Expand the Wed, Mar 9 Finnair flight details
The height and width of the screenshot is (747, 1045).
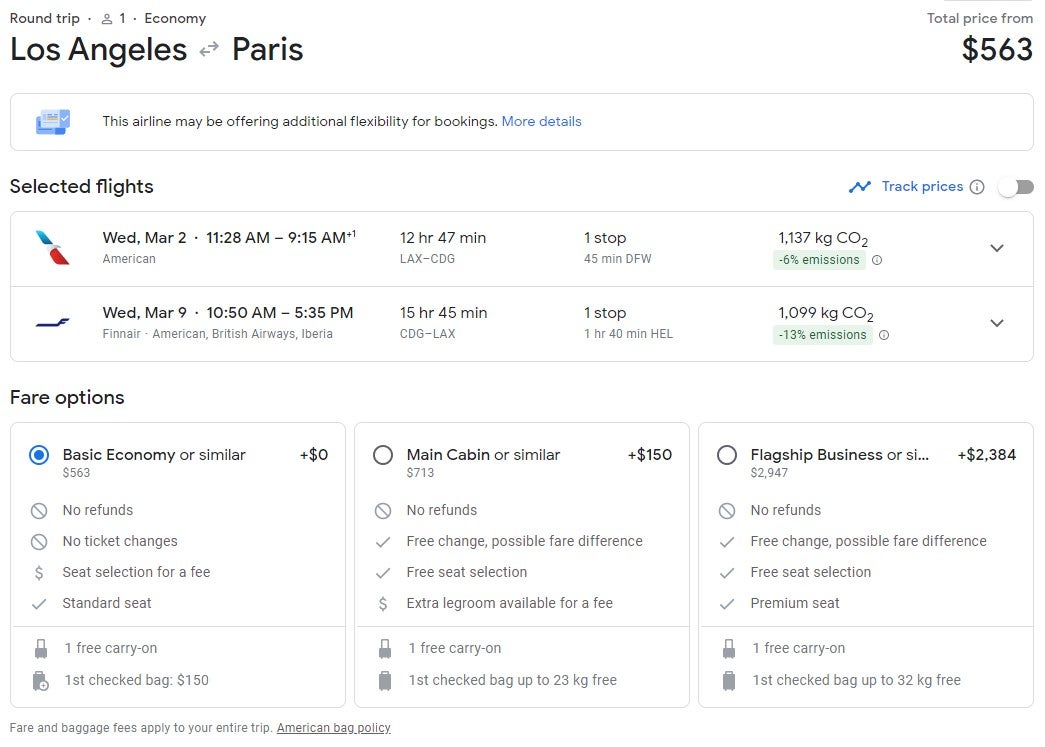point(997,323)
